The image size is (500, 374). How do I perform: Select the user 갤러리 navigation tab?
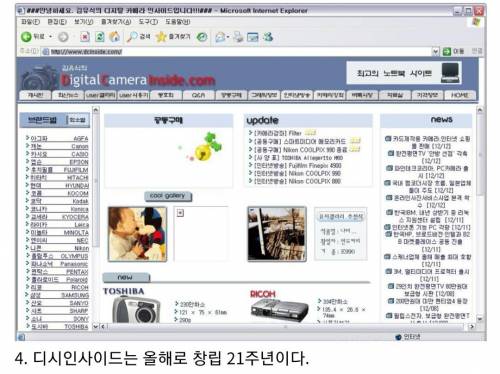100,95
